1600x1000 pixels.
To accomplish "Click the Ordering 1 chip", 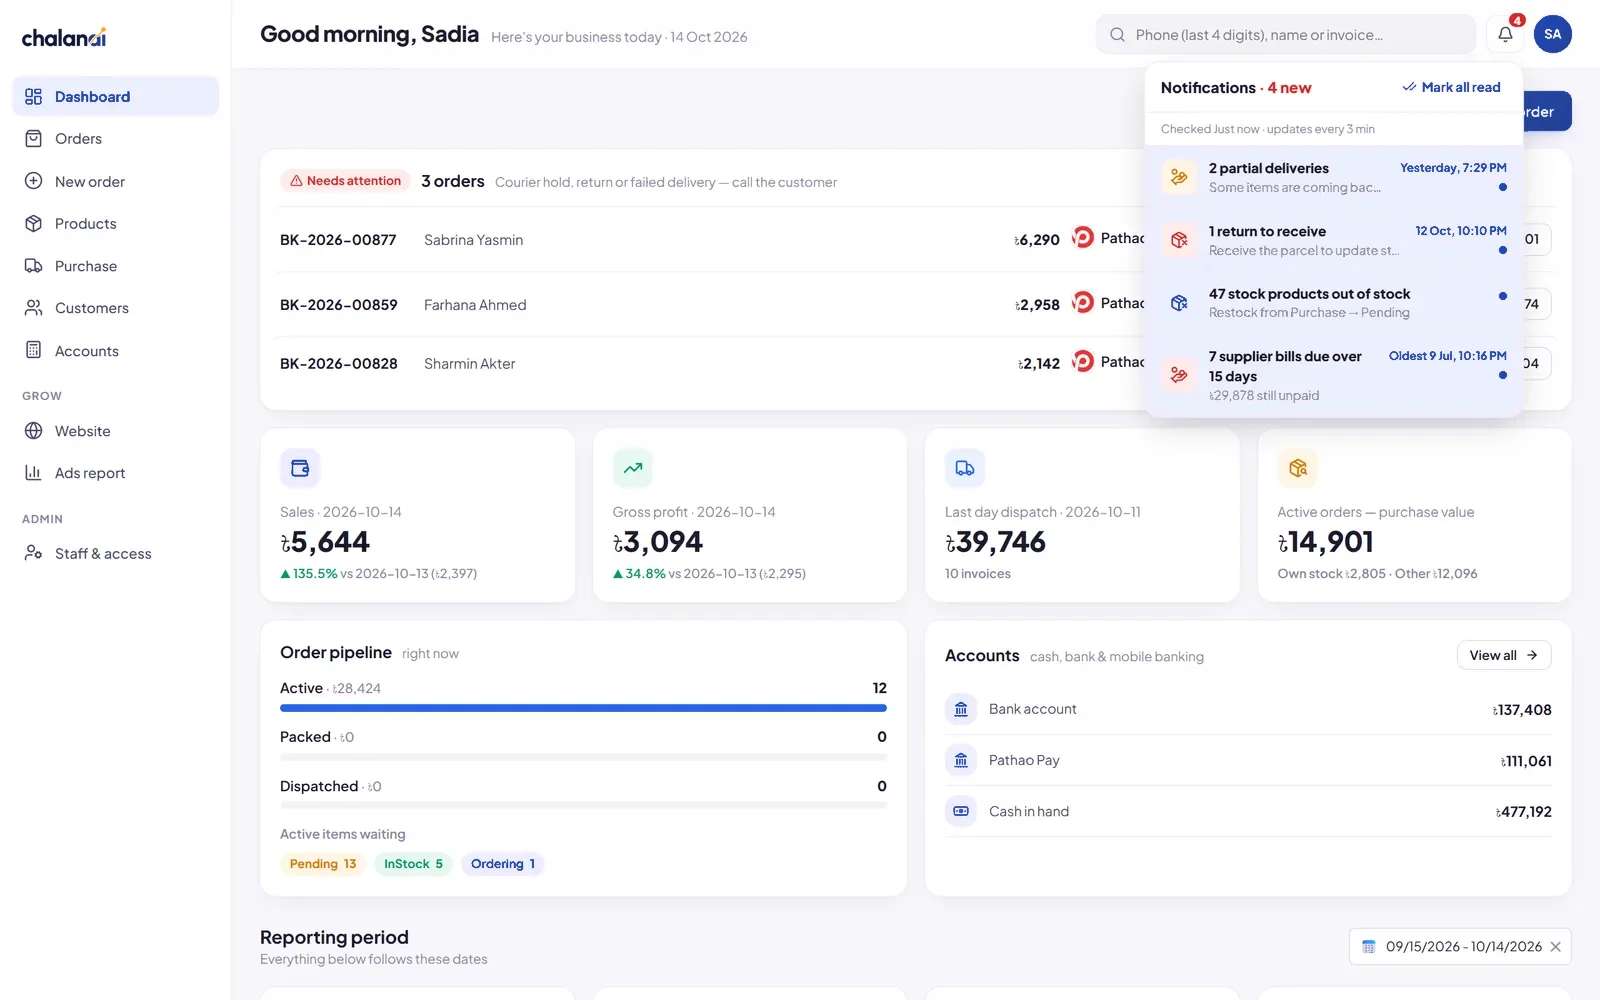I will pos(503,864).
